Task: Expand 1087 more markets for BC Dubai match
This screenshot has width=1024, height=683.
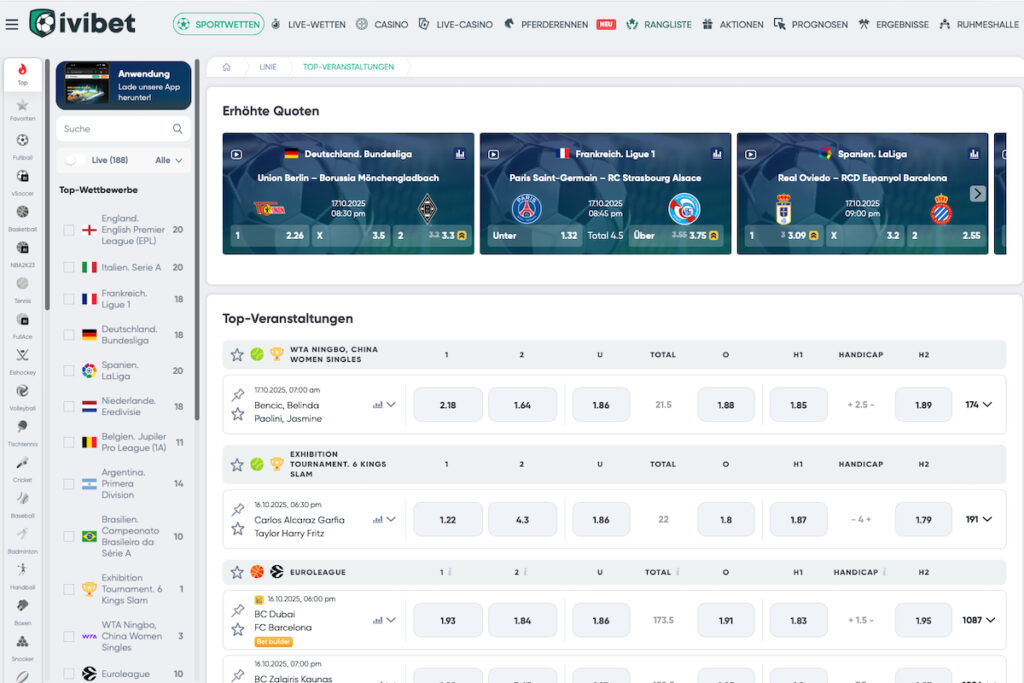Action: (978, 620)
